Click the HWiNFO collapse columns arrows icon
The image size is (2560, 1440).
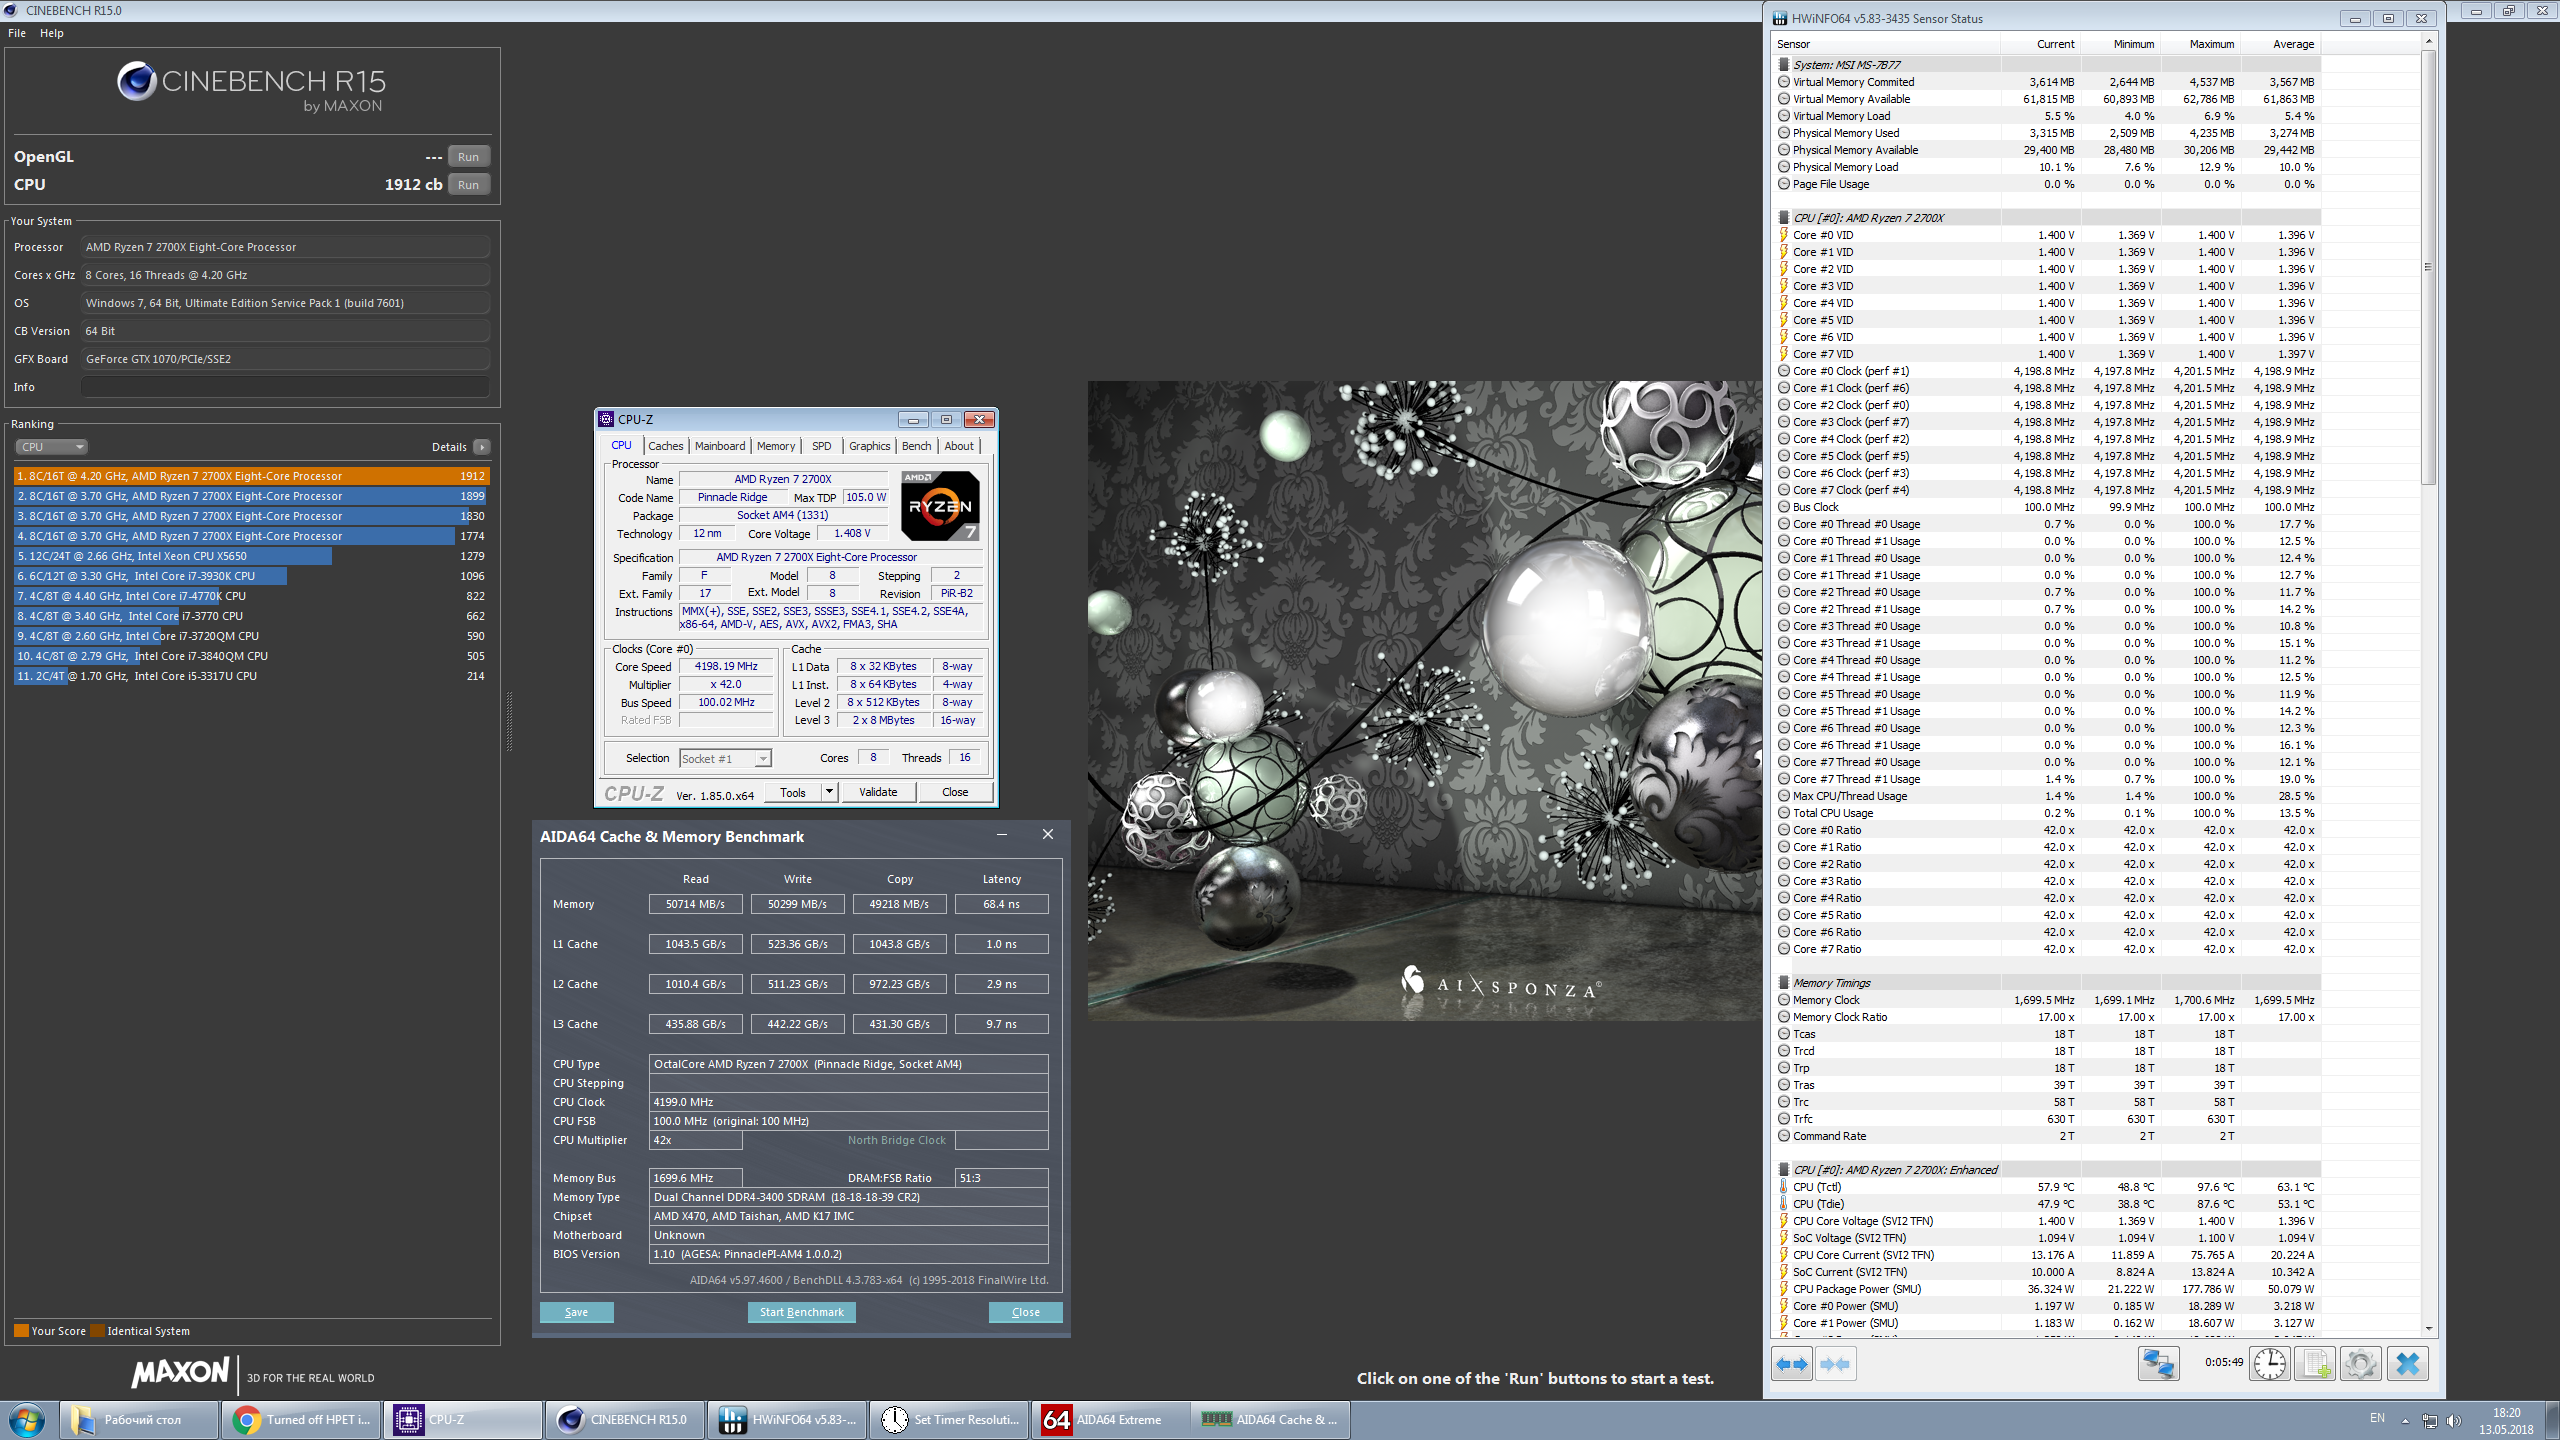pyautogui.click(x=1835, y=1364)
